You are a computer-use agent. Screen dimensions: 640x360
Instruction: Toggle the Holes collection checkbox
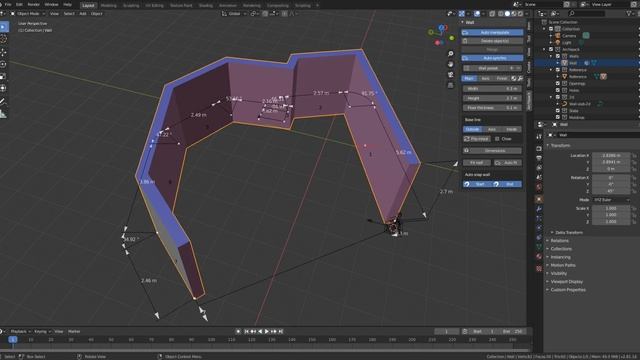pyautogui.click(x=558, y=90)
